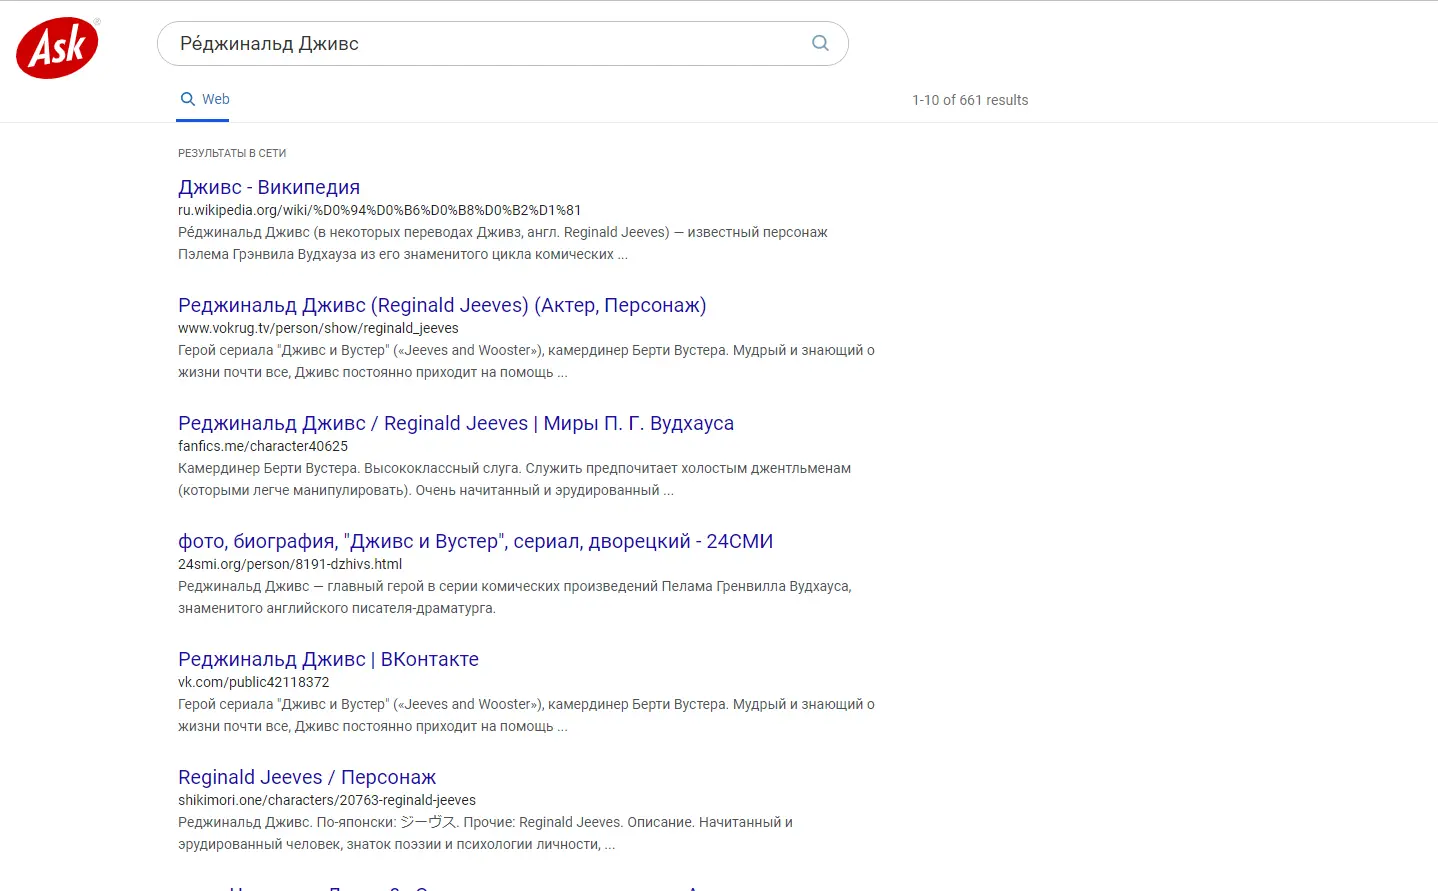Open Реджинальд Дживс (Актер, Персонаж) result
Image resolution: width=1438 pixels, height=891 pixels.
(442, 305)
